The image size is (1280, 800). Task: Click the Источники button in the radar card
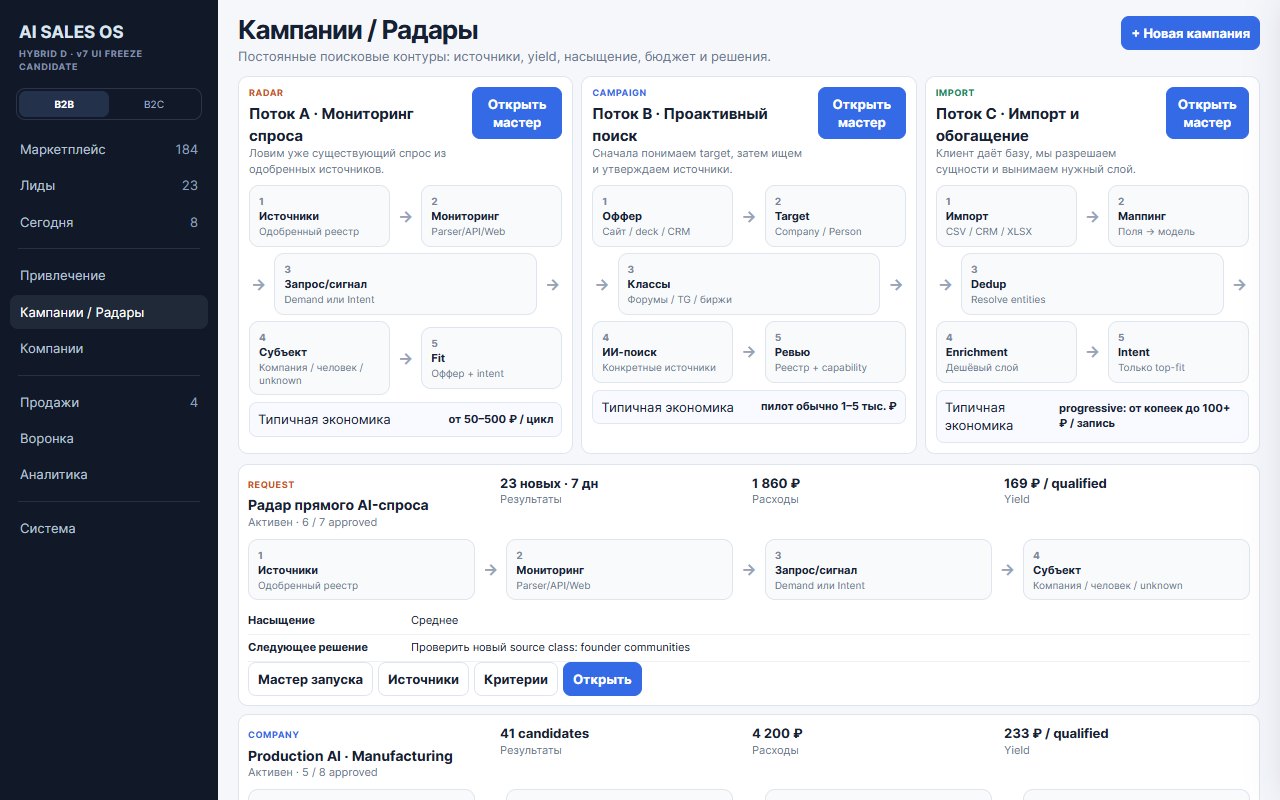click(x=423, y=679)
